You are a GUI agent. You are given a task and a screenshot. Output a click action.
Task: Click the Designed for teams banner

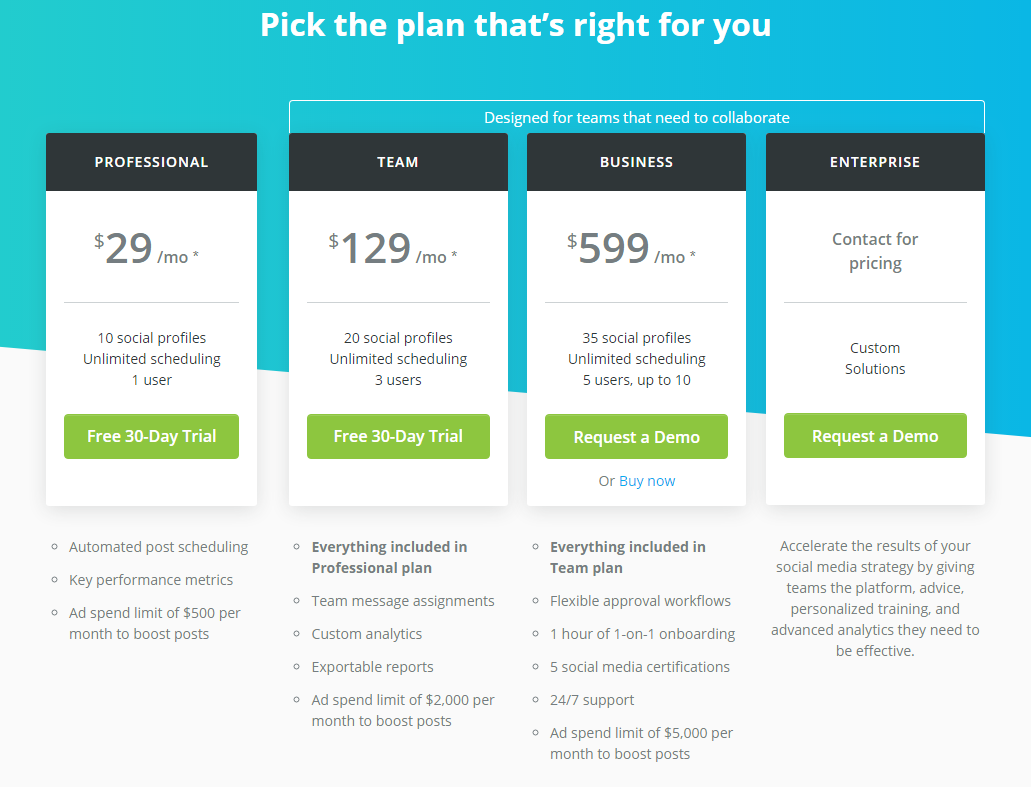pyautogui.click(x=636, y=117)
